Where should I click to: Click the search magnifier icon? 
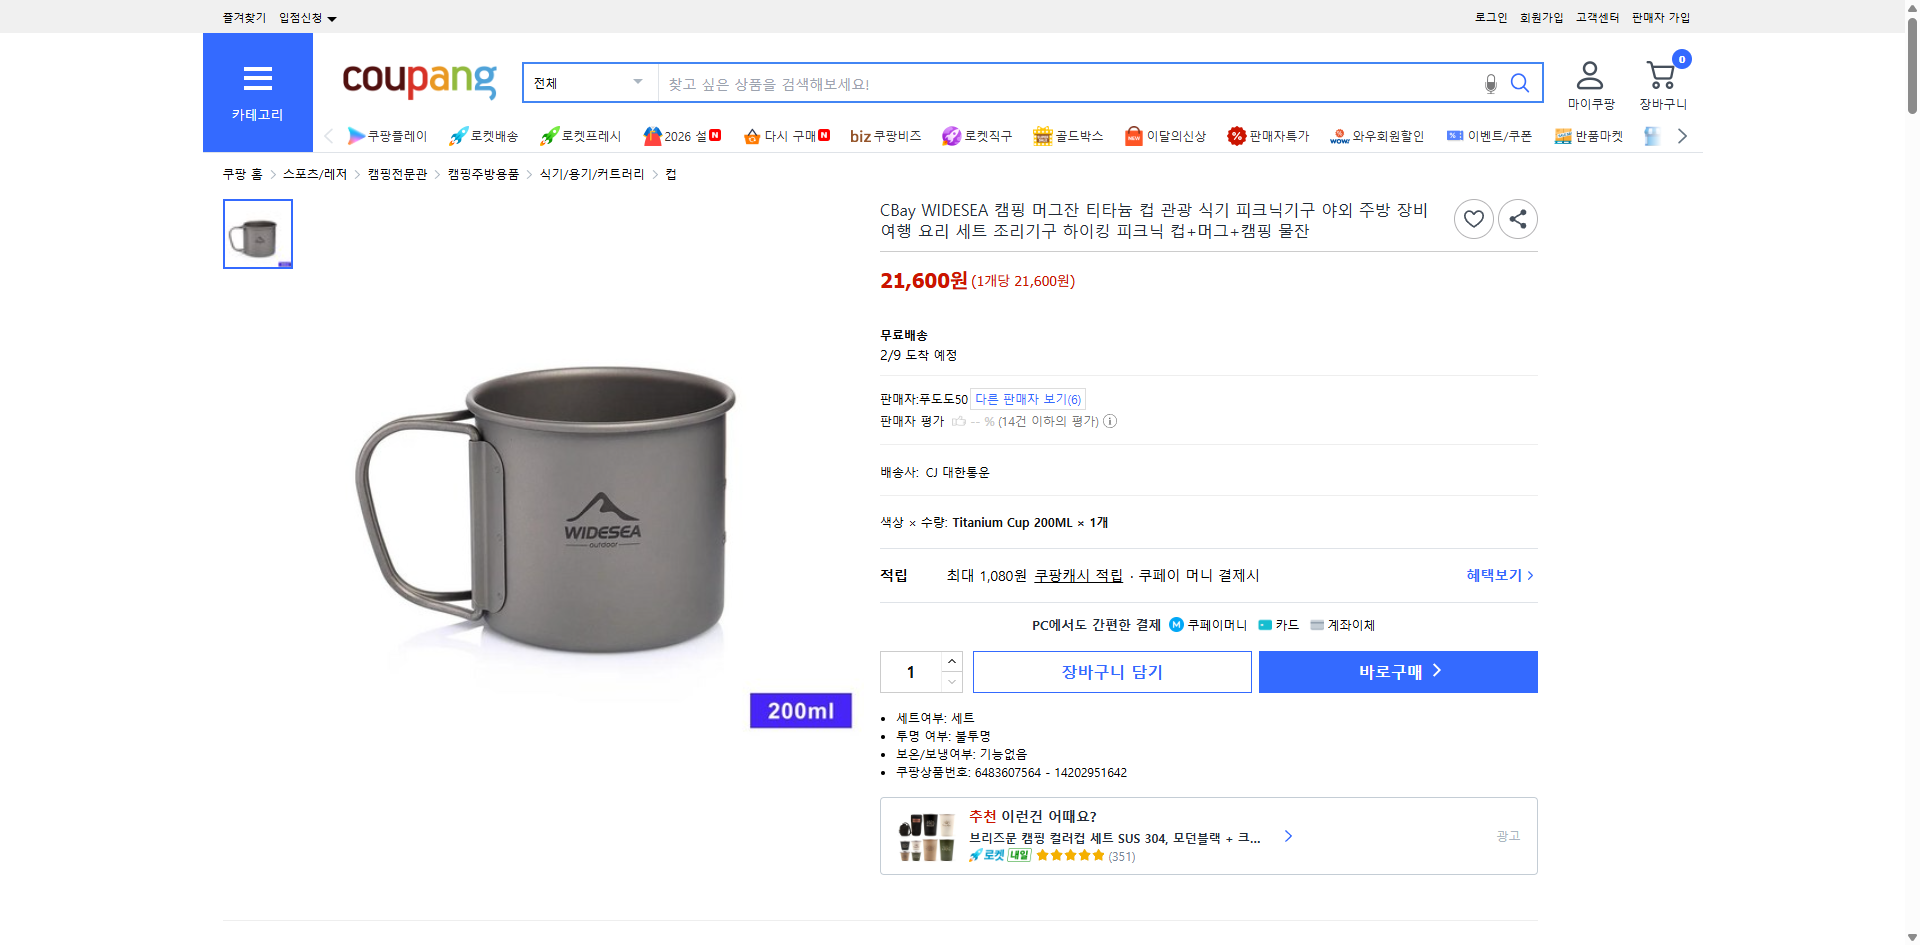pos(1520,83)
